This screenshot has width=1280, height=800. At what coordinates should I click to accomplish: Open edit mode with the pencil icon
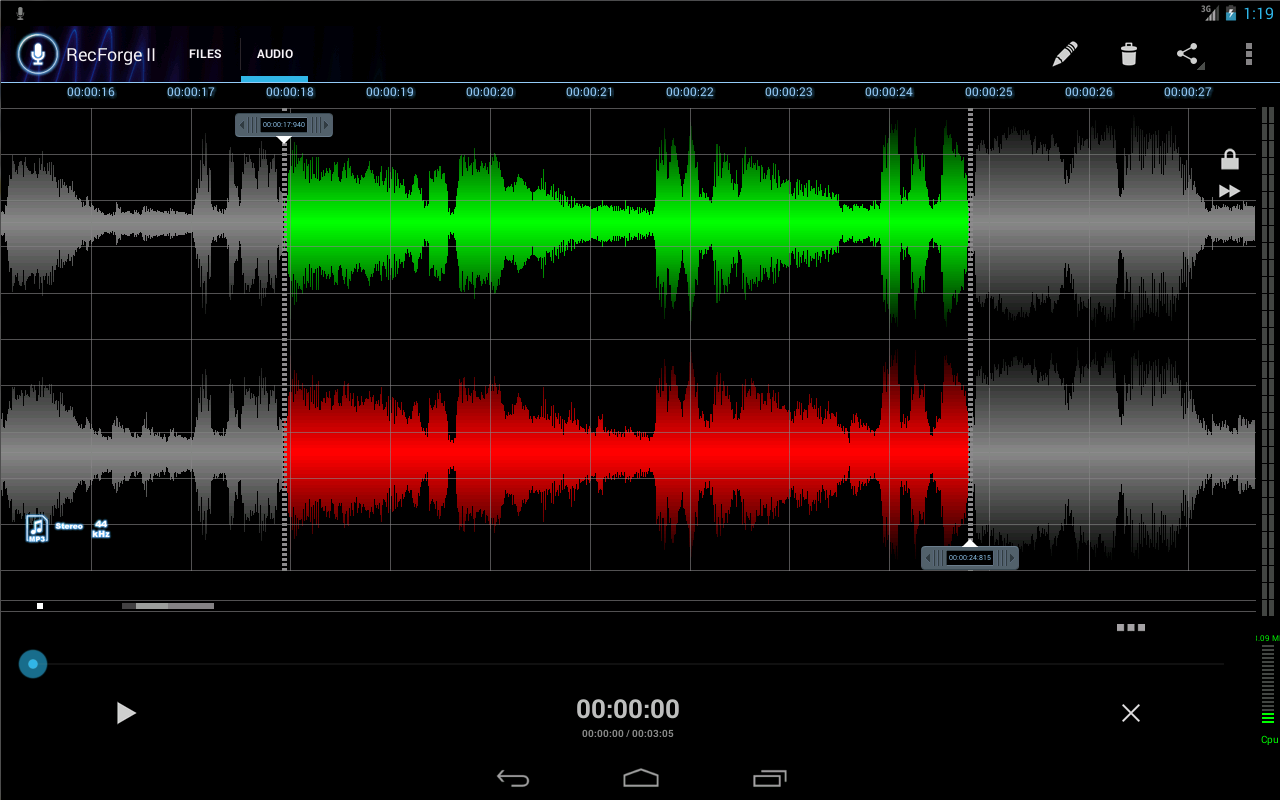[x=1065, y=54]
